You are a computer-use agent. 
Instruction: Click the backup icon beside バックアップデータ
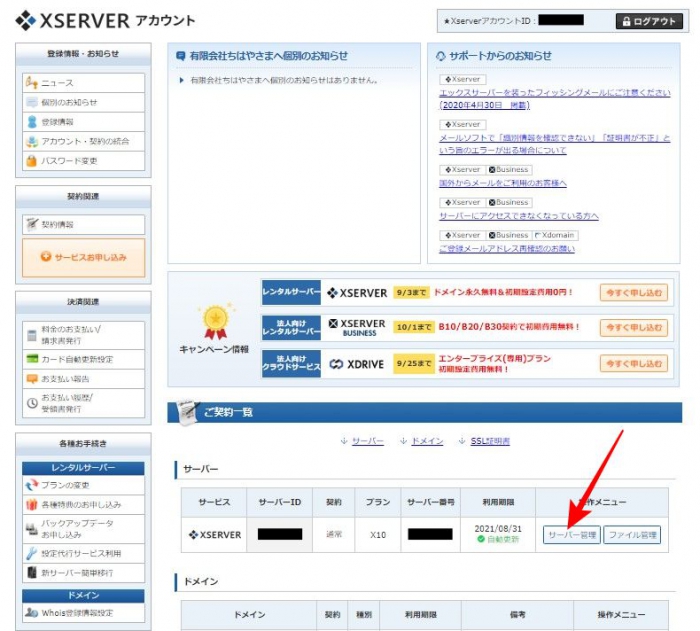(x=32, y=529)
